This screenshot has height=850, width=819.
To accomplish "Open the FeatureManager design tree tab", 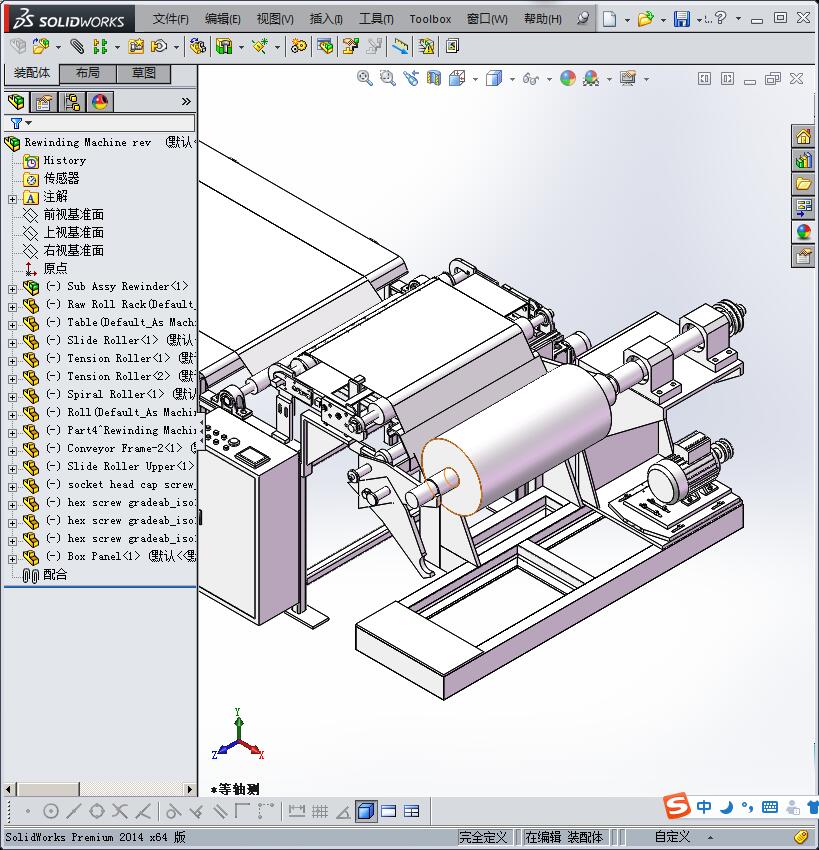I will tap(16, 102).
